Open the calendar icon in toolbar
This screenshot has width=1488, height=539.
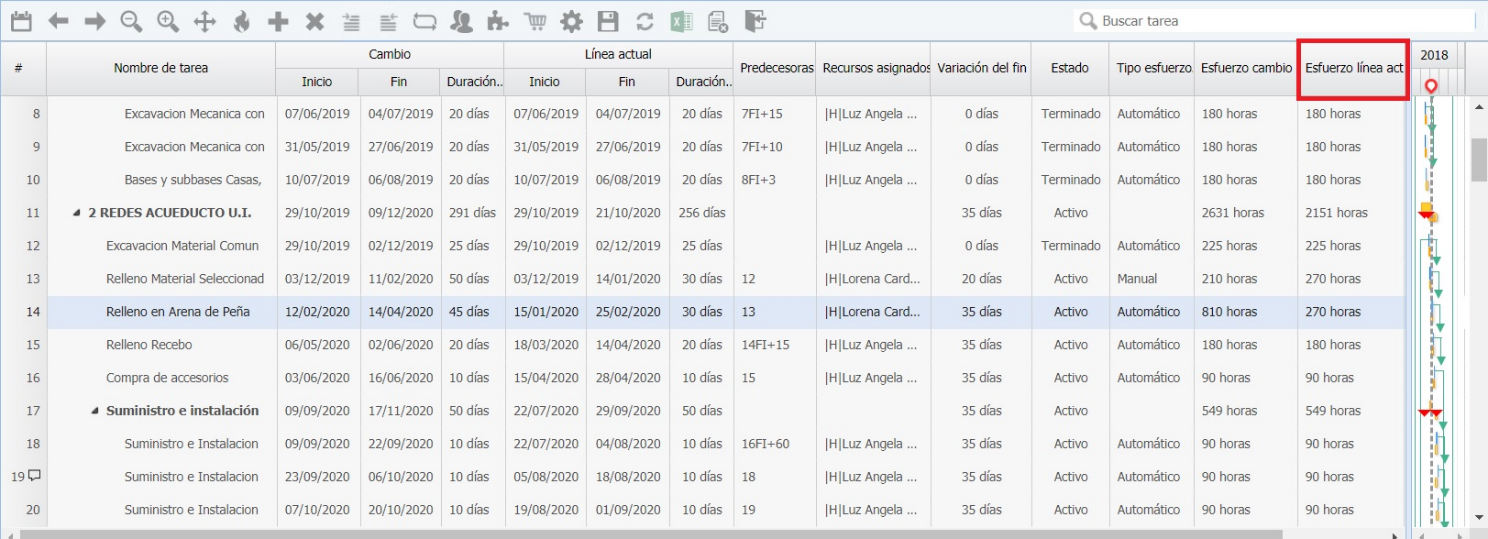21,20
